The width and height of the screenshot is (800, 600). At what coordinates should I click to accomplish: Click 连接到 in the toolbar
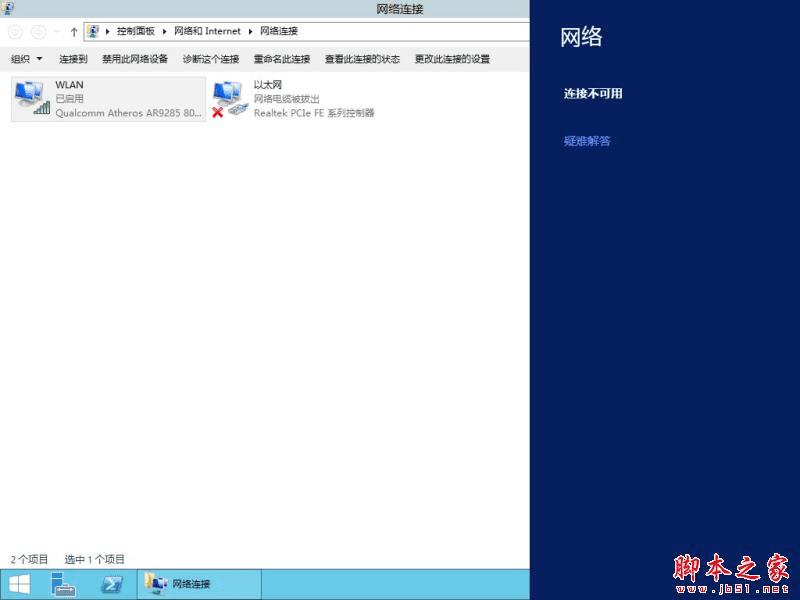(x=72, y=59)
